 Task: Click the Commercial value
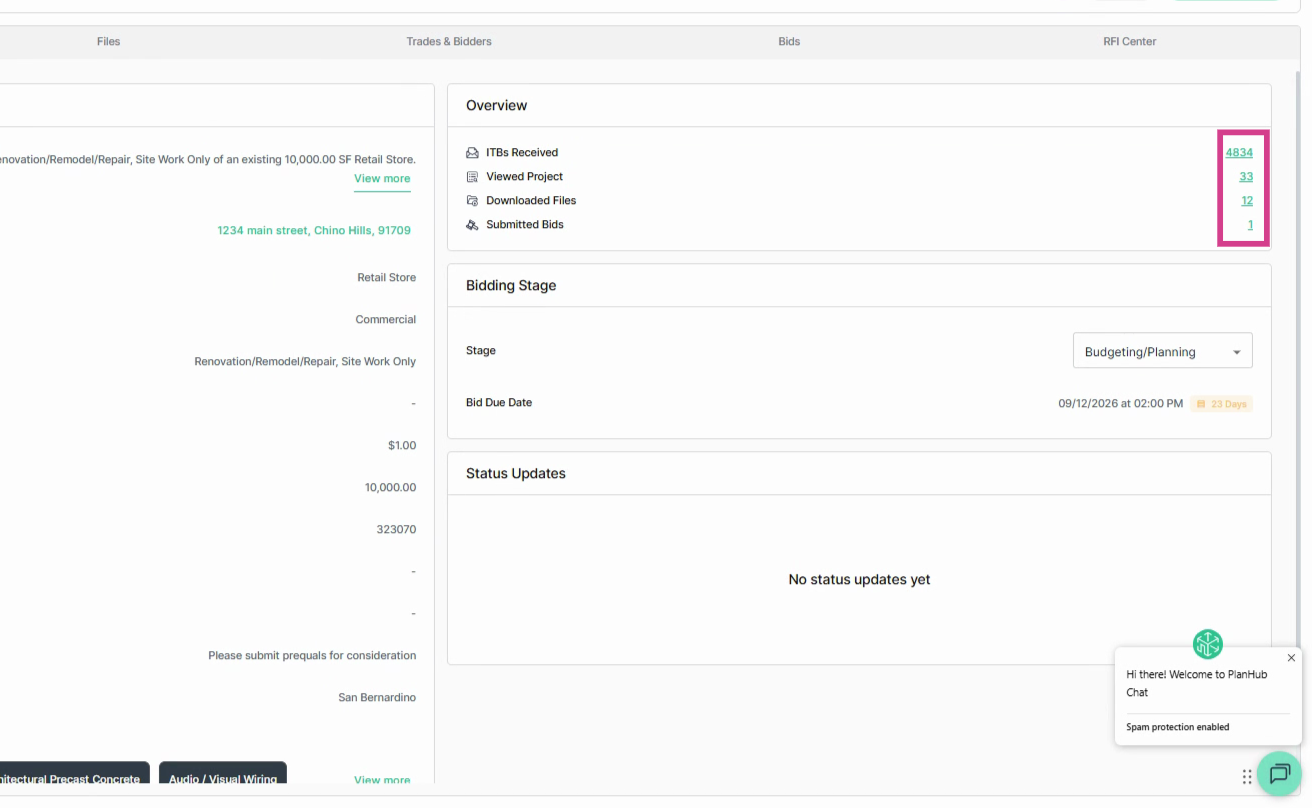tap(386, 320)
